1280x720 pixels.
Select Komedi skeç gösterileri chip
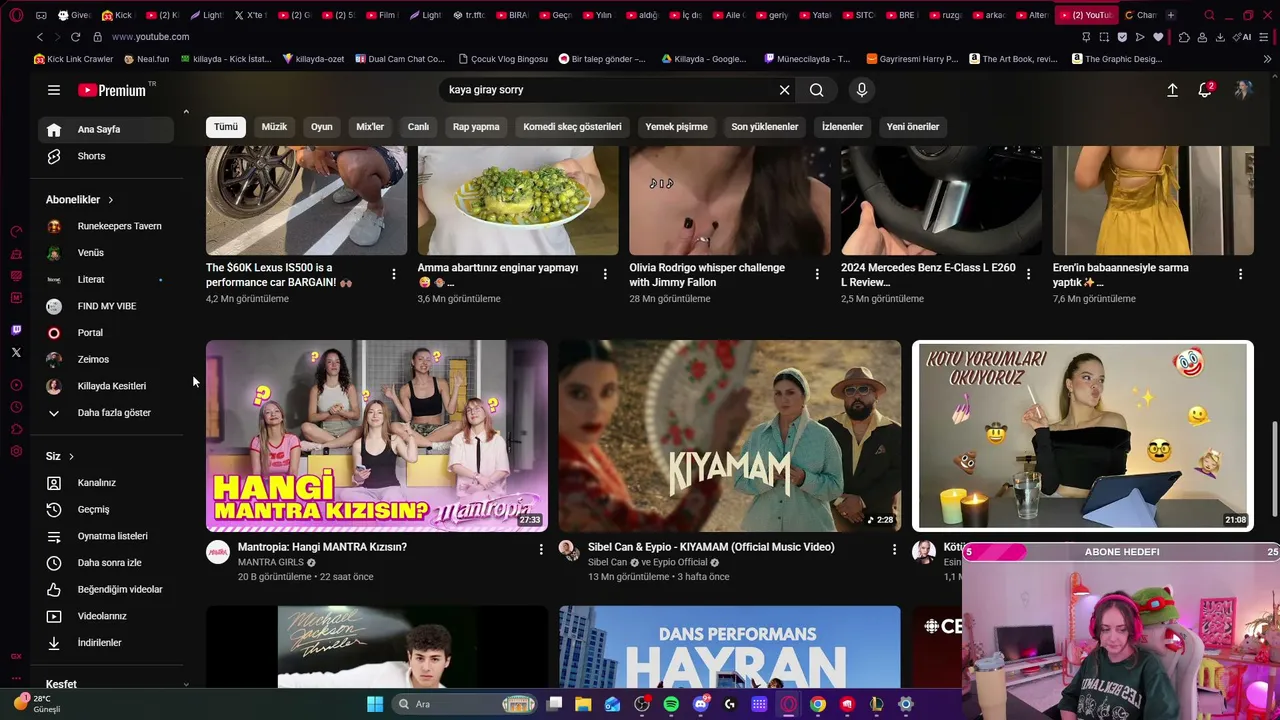tap(572, 127)
